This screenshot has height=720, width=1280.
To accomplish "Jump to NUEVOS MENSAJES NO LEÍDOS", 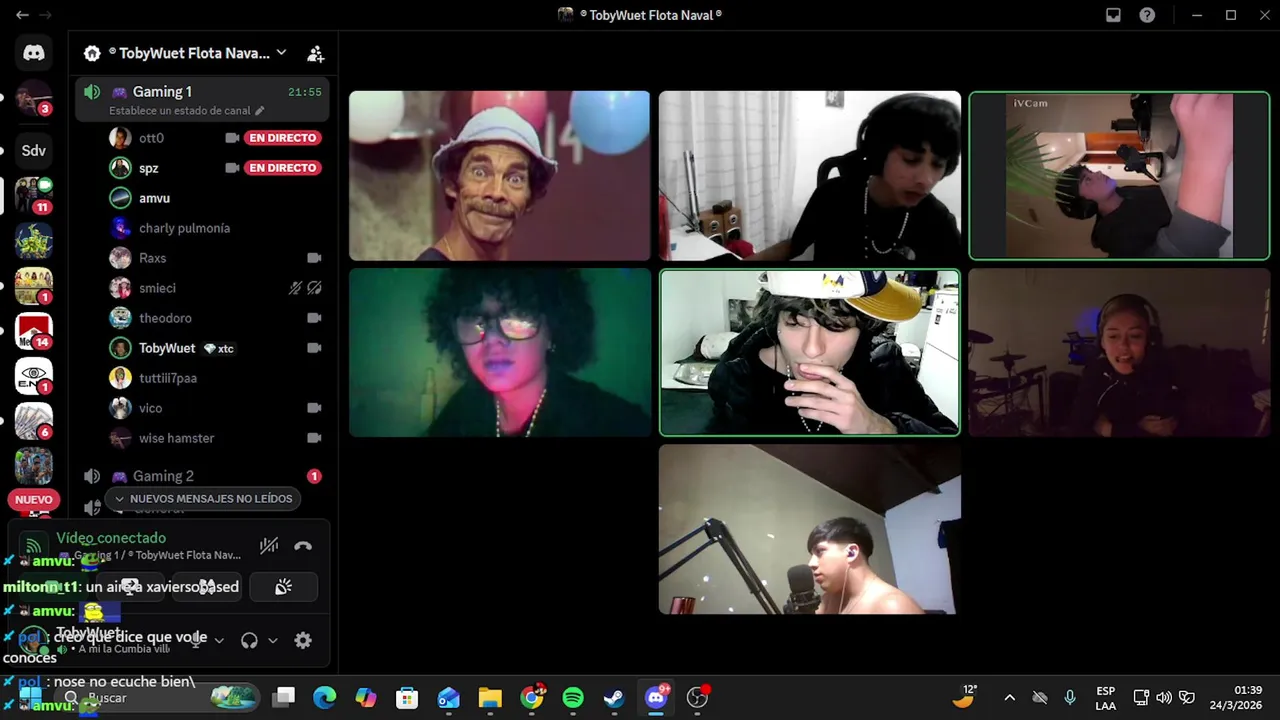I will (203, 498).
